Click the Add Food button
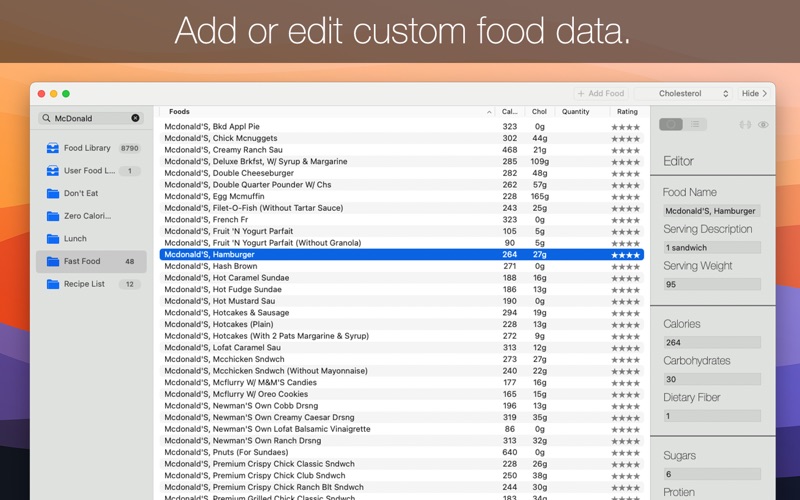Image resolution: width=800 pixels, height=500 pixels. click(601, 93)
